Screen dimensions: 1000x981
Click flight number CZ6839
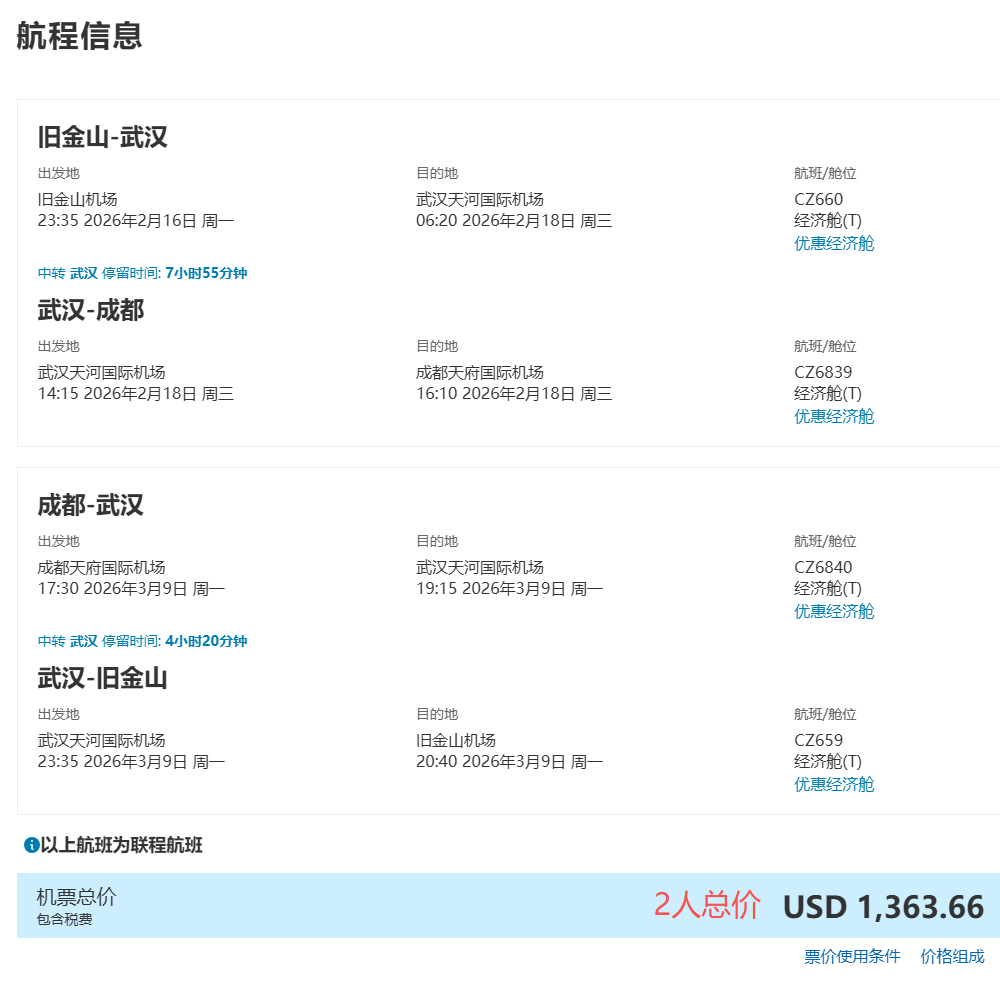pos(823,372)
